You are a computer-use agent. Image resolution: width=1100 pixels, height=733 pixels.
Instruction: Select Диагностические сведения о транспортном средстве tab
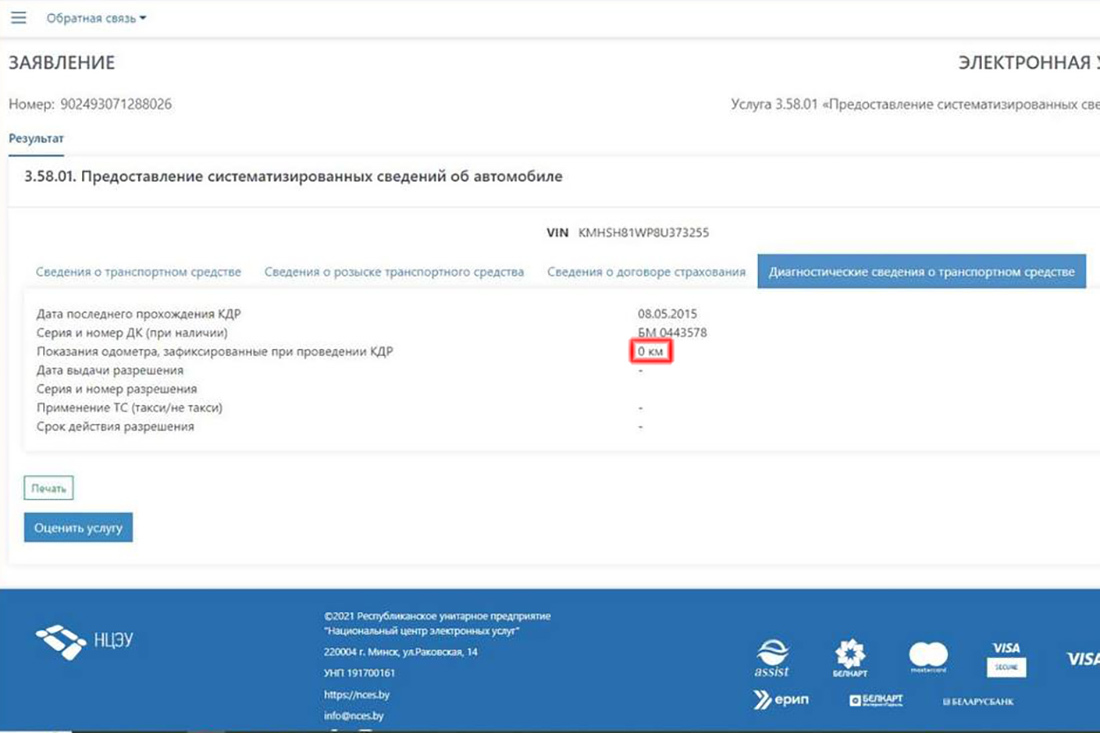[x=921, y=271]
